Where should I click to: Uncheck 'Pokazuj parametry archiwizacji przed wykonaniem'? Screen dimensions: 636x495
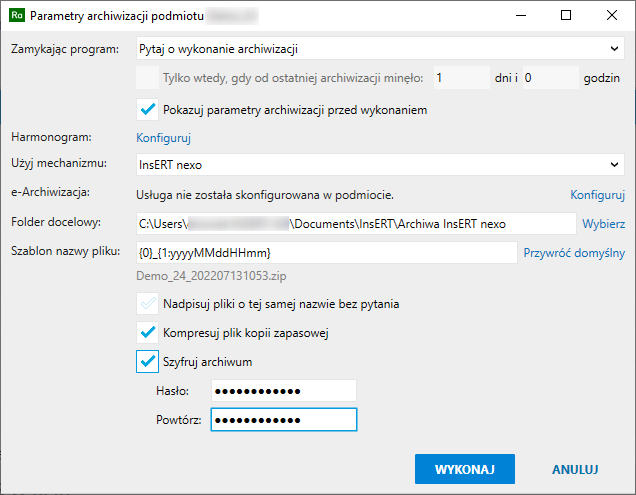148,110
